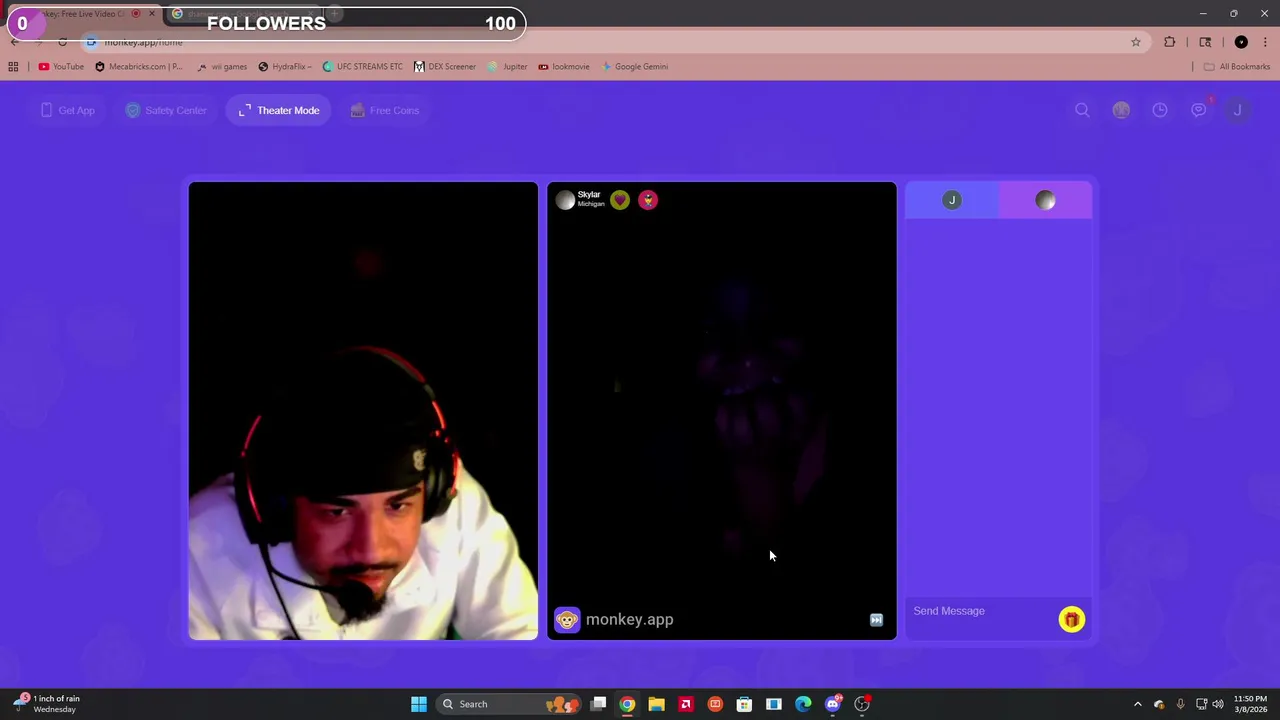Screen dimensions: 1280x720
Task: Click the heart icon next to Skylar
Action: click(x=620, y=200)
